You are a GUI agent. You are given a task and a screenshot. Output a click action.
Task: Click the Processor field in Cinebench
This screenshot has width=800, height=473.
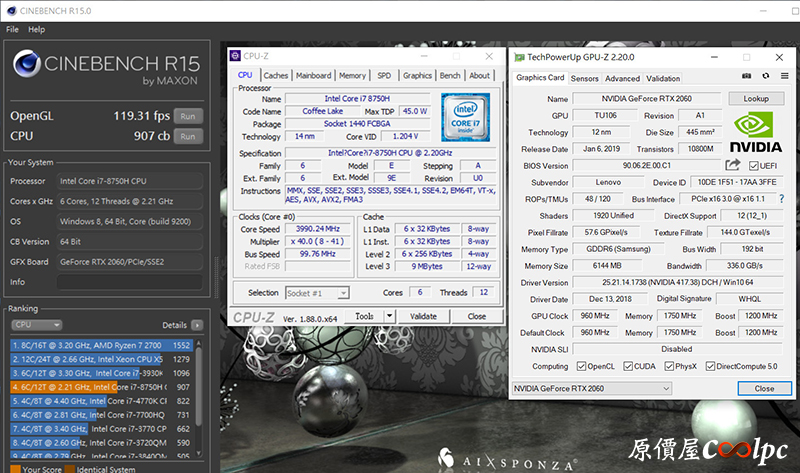(x=130, y=181)
